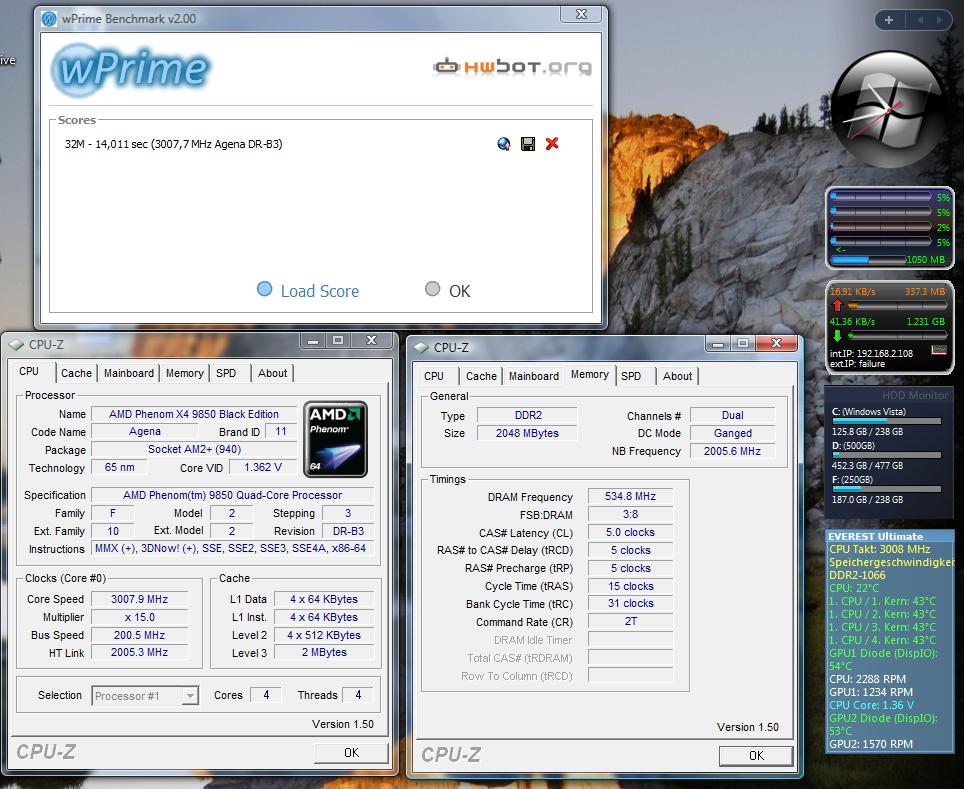Image resolution: width=964 pixels, height=789 pixels.
Task: Add a sidebar gadget with the plus button
Action: (888, 20)
